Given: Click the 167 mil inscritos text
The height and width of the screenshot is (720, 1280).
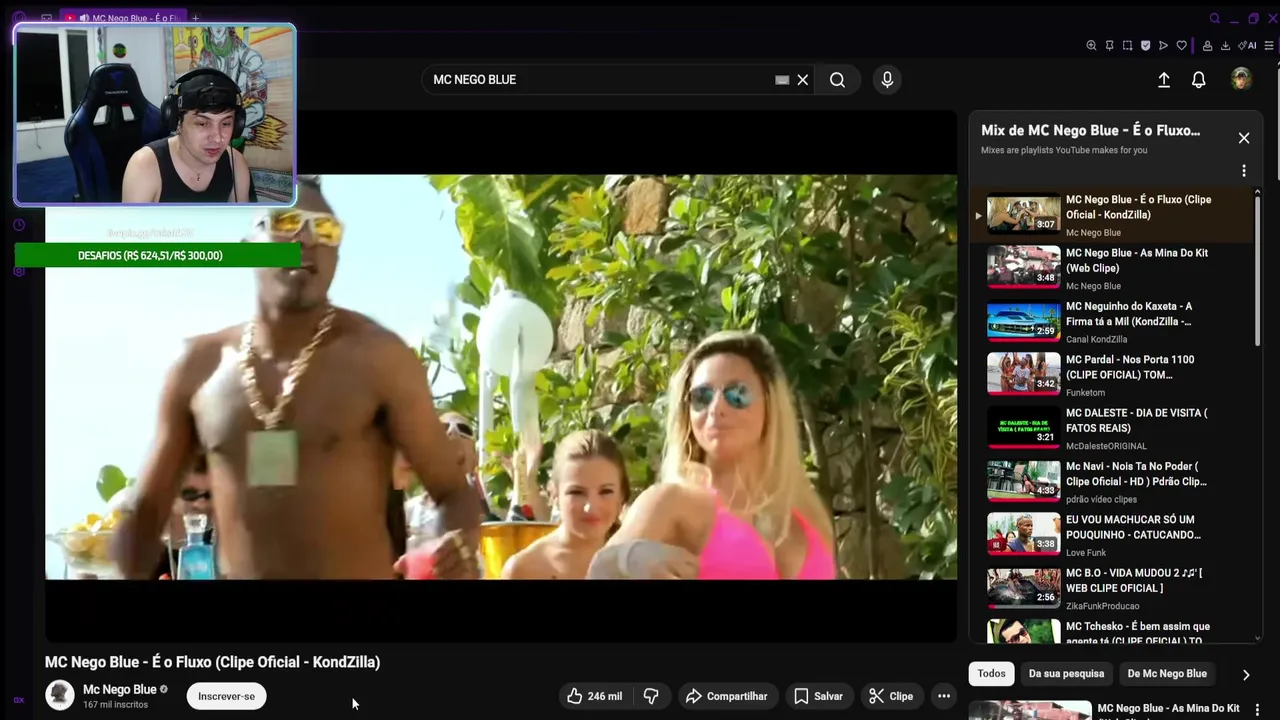Looking at the screenshot, I should tap(115, 705).
